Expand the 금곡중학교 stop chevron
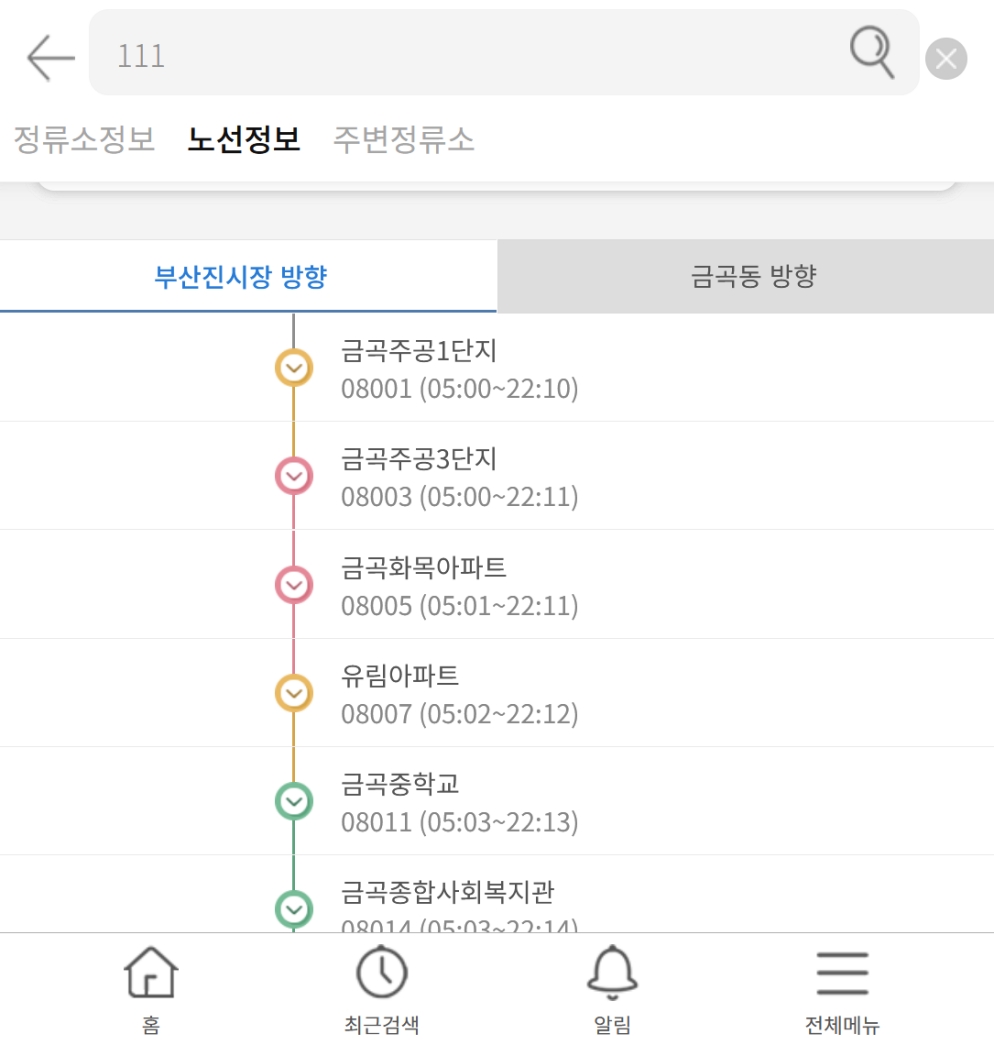This screenshot has height=1045, width=994. [x=294, y=801]
